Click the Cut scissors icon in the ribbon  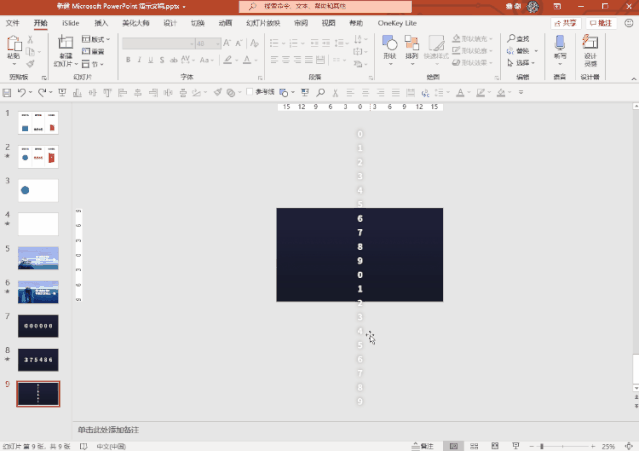tap(30, 40)
